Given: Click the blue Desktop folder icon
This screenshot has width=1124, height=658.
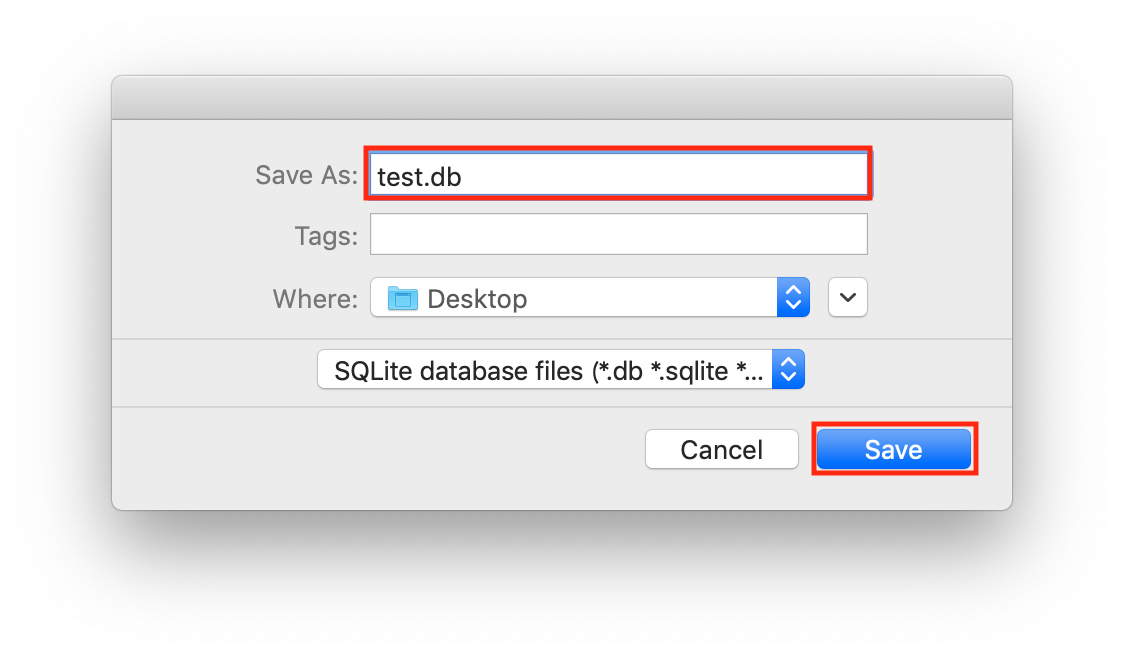Looking at the screenshot, I should point(402,298).
